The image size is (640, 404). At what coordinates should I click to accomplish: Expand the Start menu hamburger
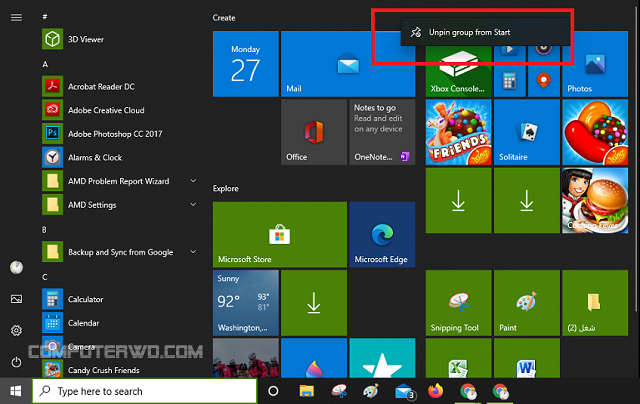tap(16, 17)
